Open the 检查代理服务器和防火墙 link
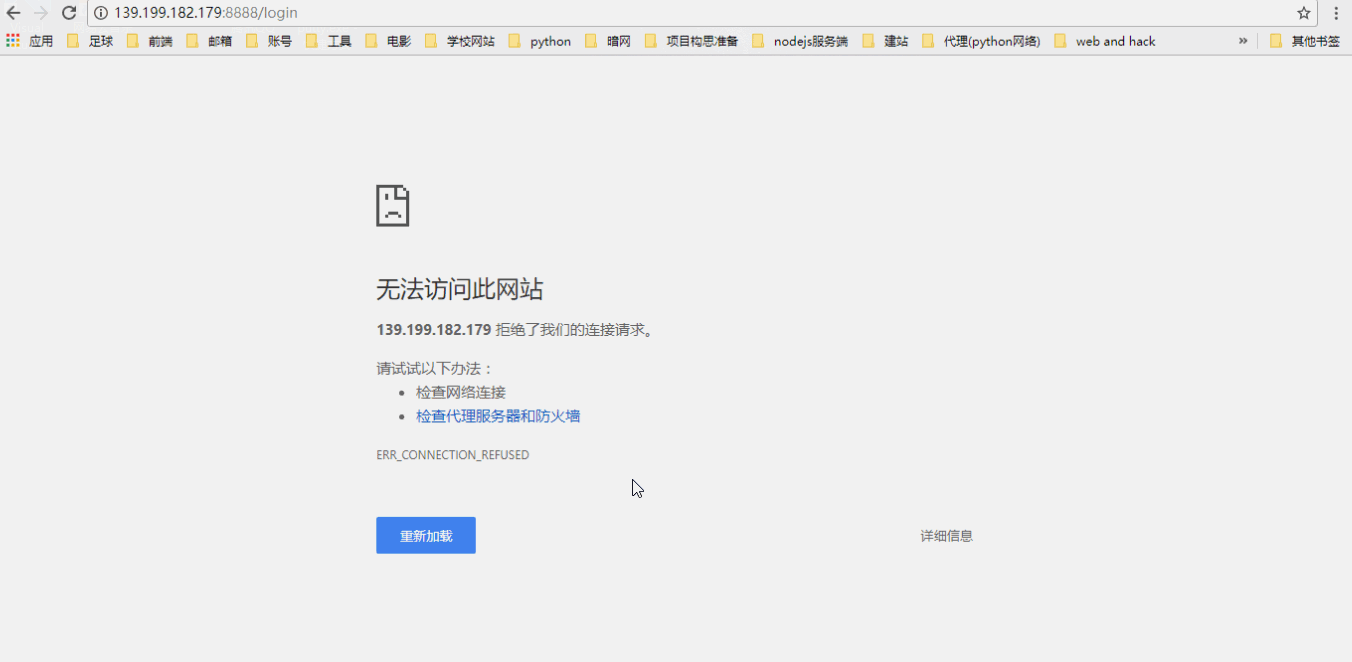 [498, 416]
